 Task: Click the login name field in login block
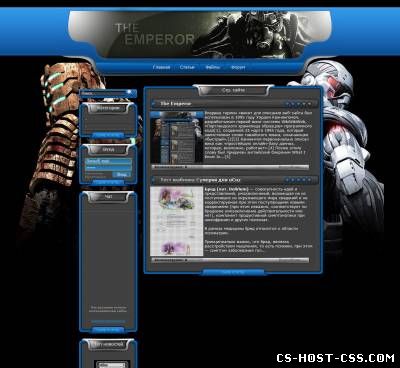pyautogui.click(x=108, y=161)
